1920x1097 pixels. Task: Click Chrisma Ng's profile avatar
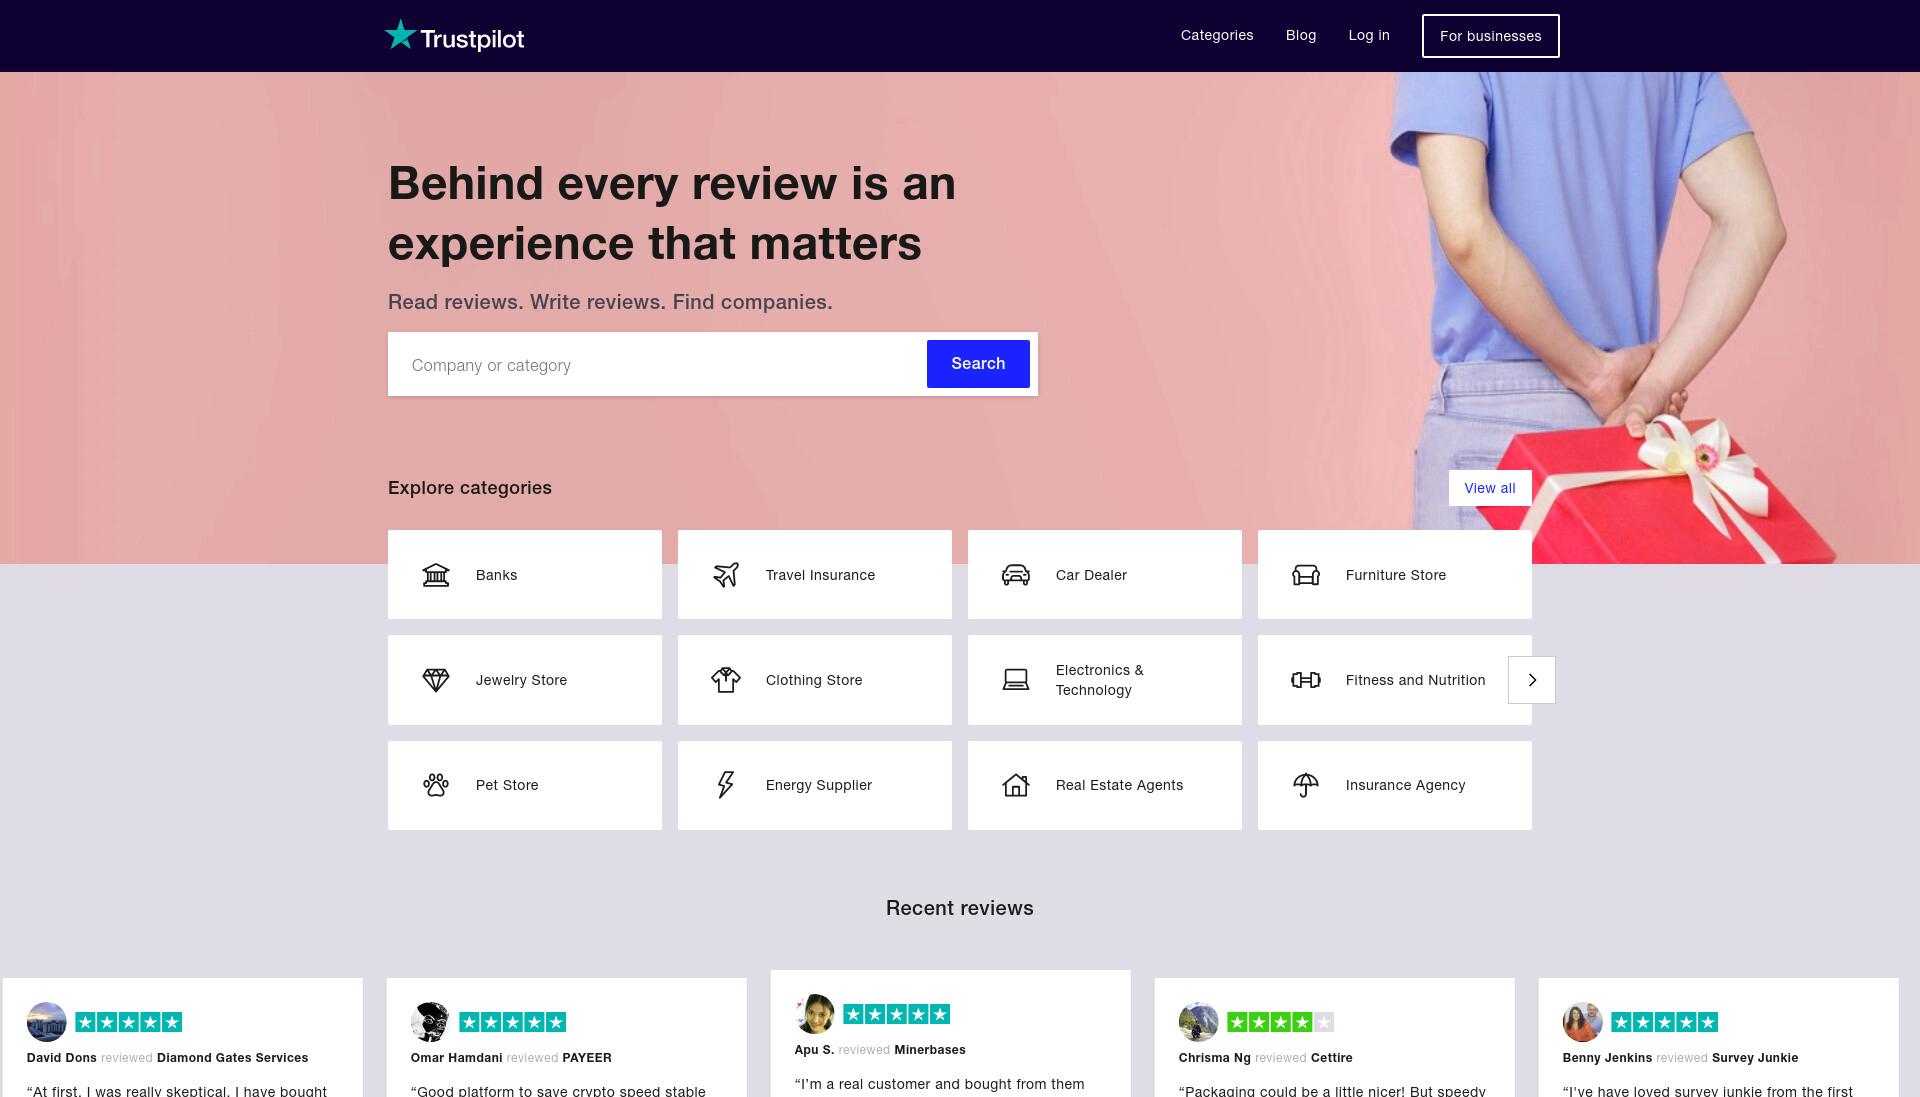1199,1022
